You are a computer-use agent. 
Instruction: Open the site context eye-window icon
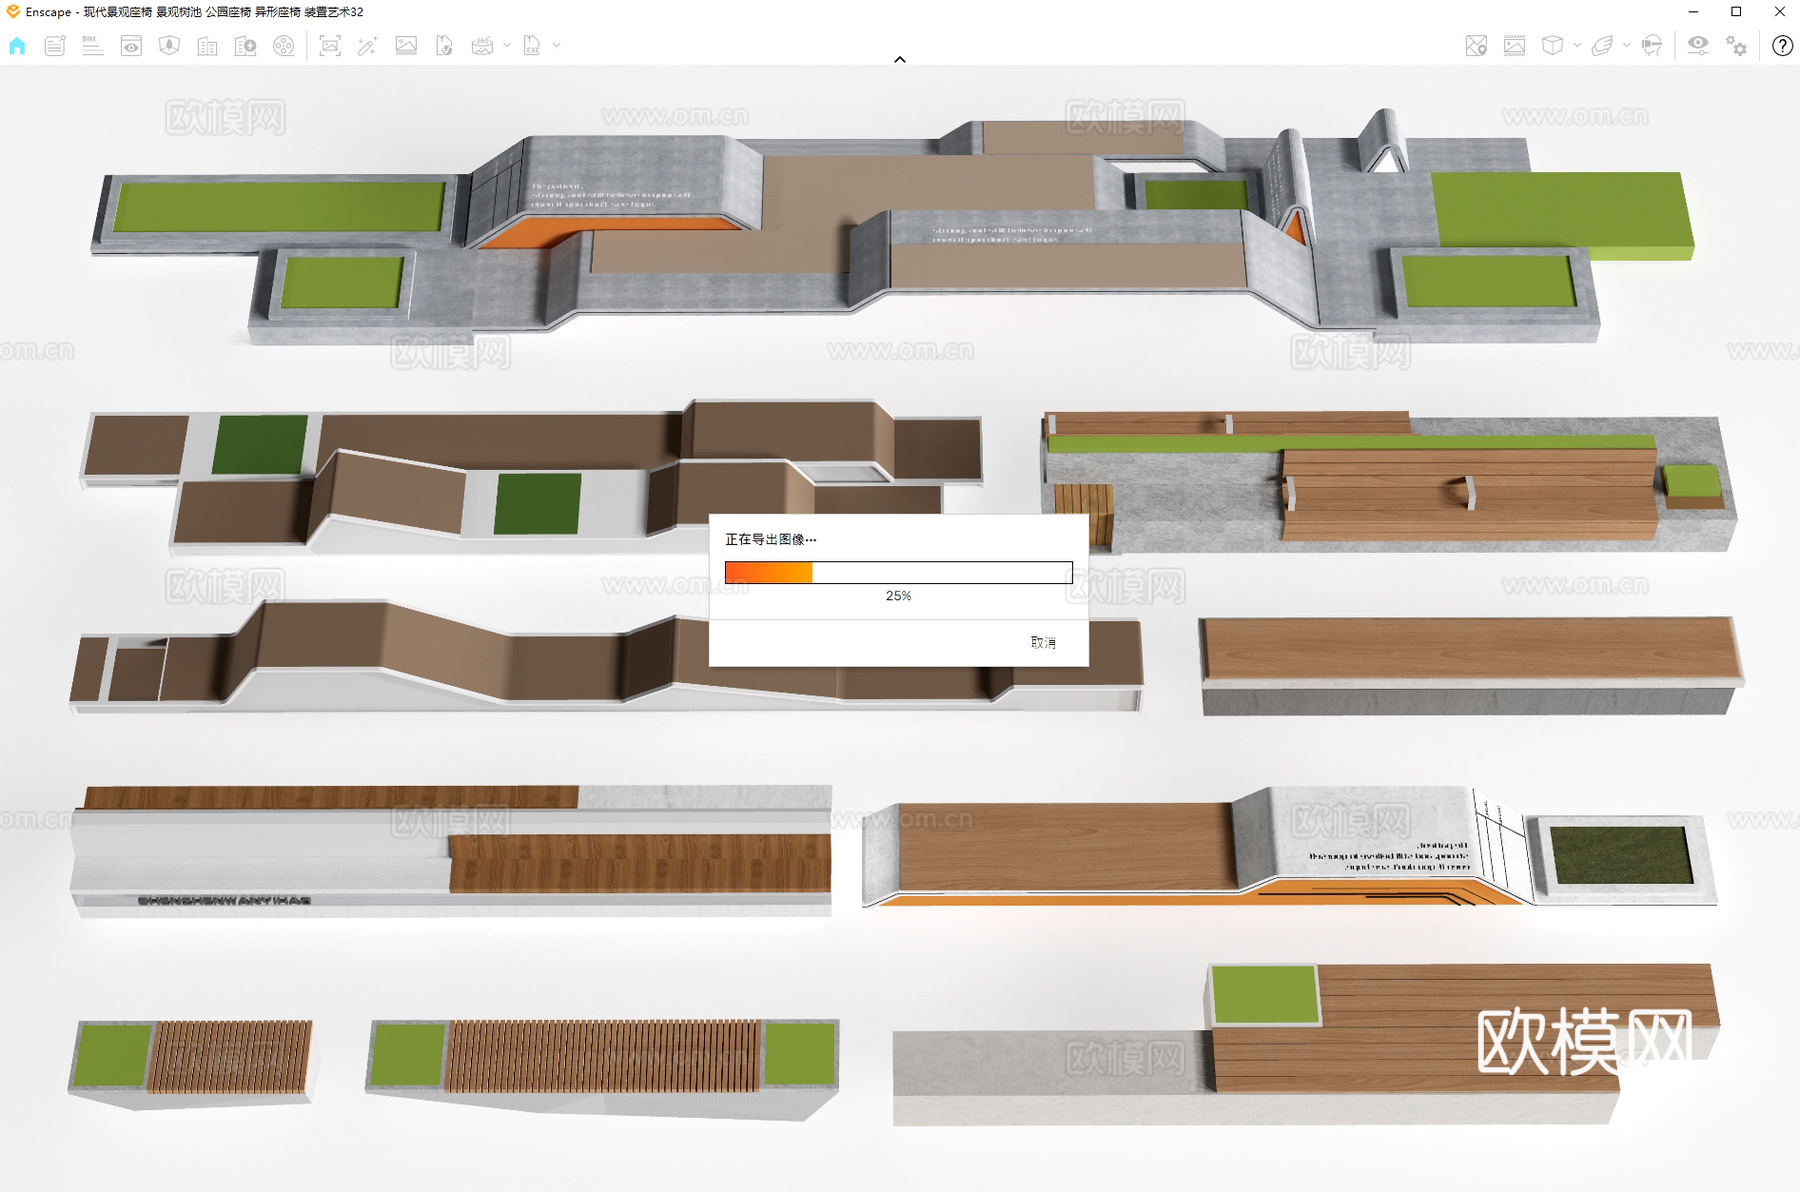point(131,46)
